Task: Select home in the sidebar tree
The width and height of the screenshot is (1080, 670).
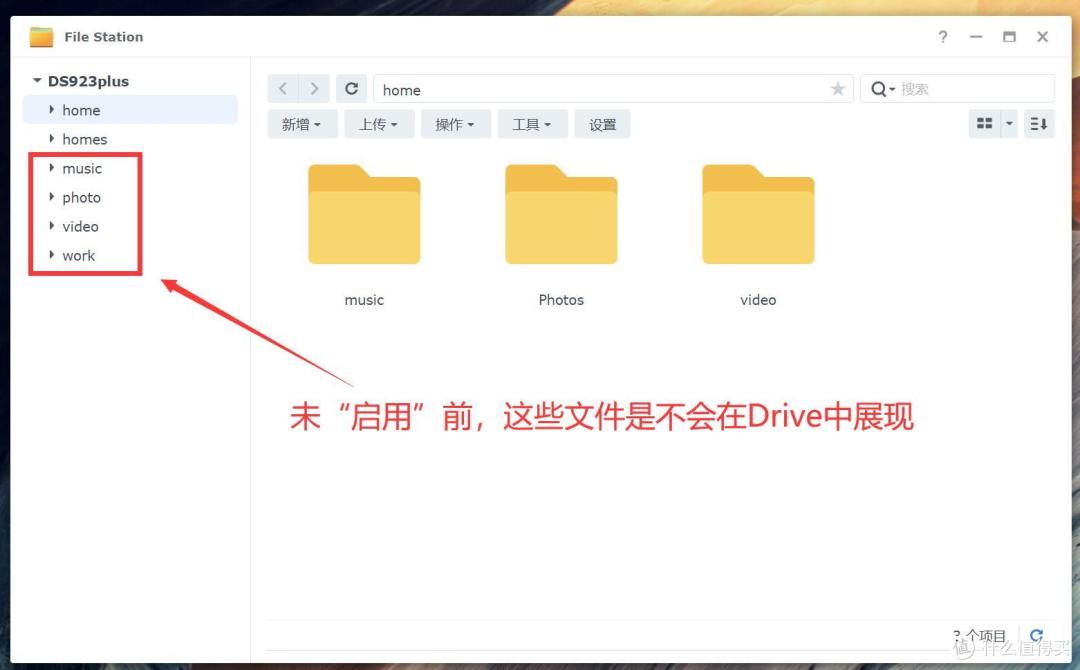Action: point(130,109)
